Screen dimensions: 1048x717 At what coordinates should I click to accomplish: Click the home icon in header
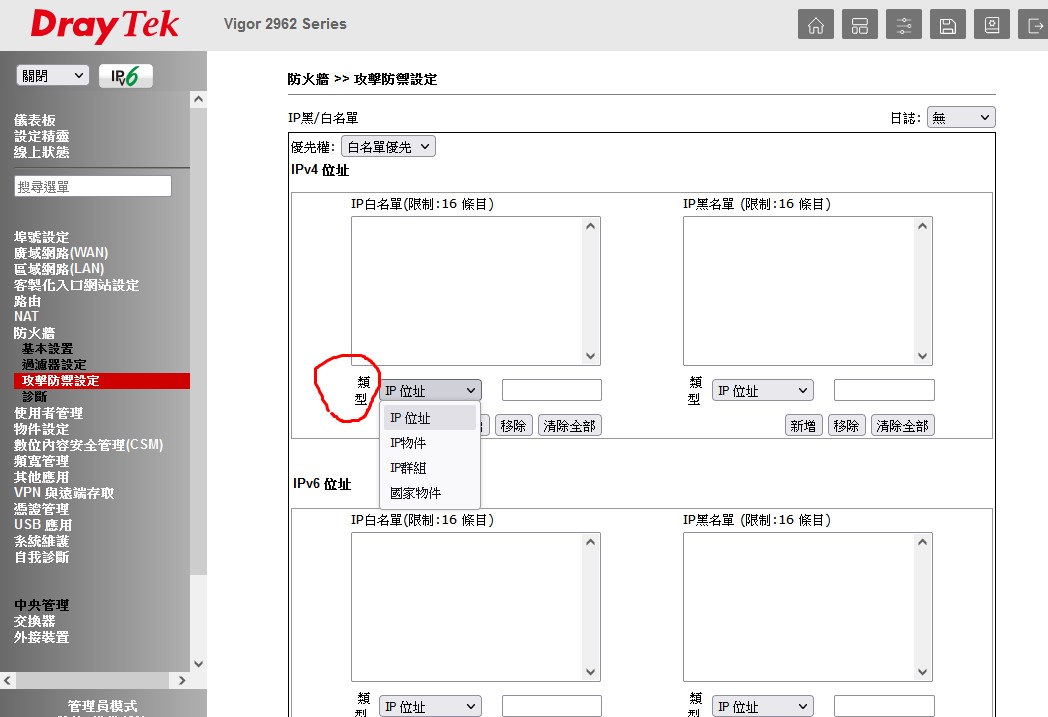coord(815,25)
